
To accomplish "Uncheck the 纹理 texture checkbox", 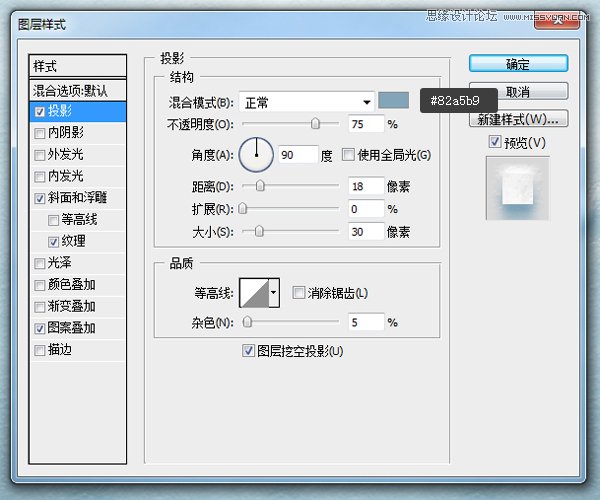I will [53, 241].
